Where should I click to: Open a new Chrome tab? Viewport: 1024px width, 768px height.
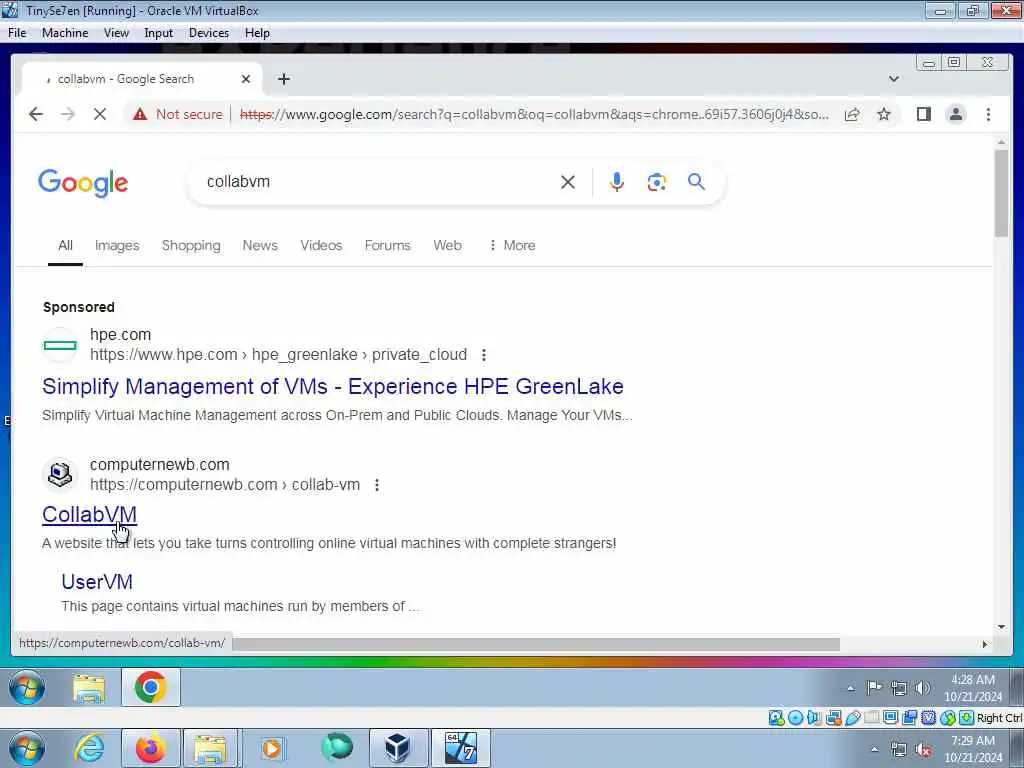pos(283,79)
